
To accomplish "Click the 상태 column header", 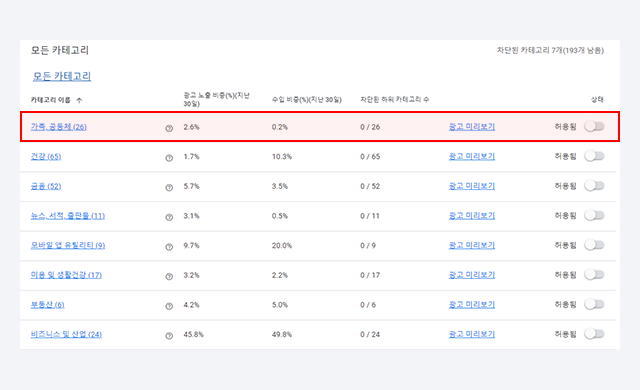I will coord(598,100).
